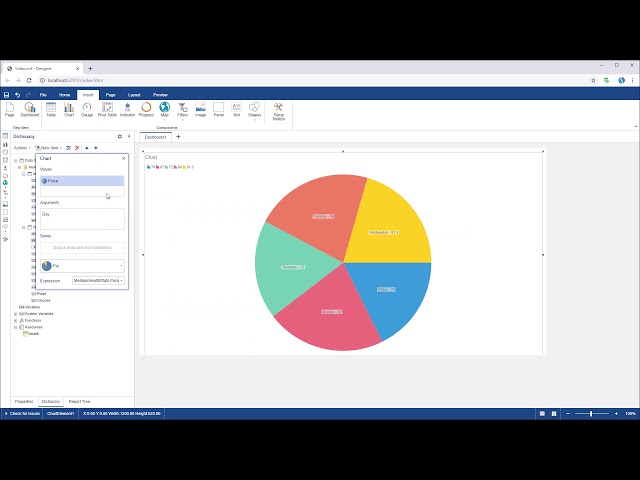Add an Indicator component
Image resolution: width=640 pixels, height=480 pixels.
[x=127, y=110]
